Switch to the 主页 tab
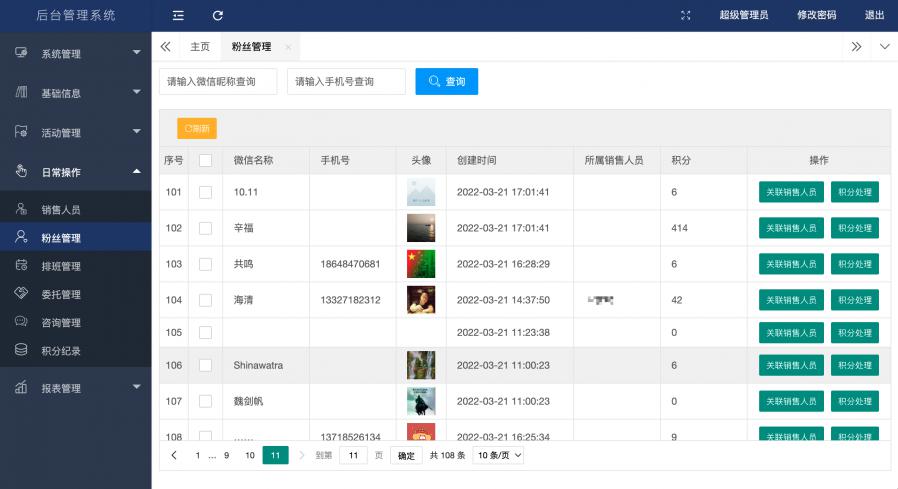 200,47
